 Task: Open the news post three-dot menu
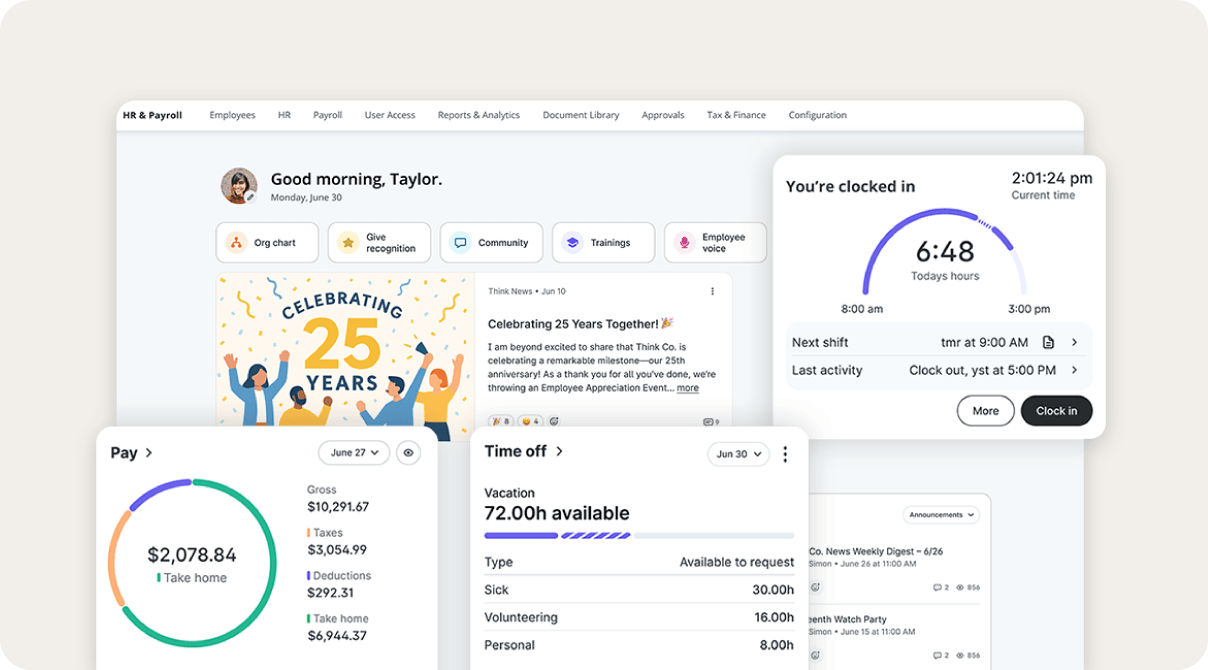713,291
